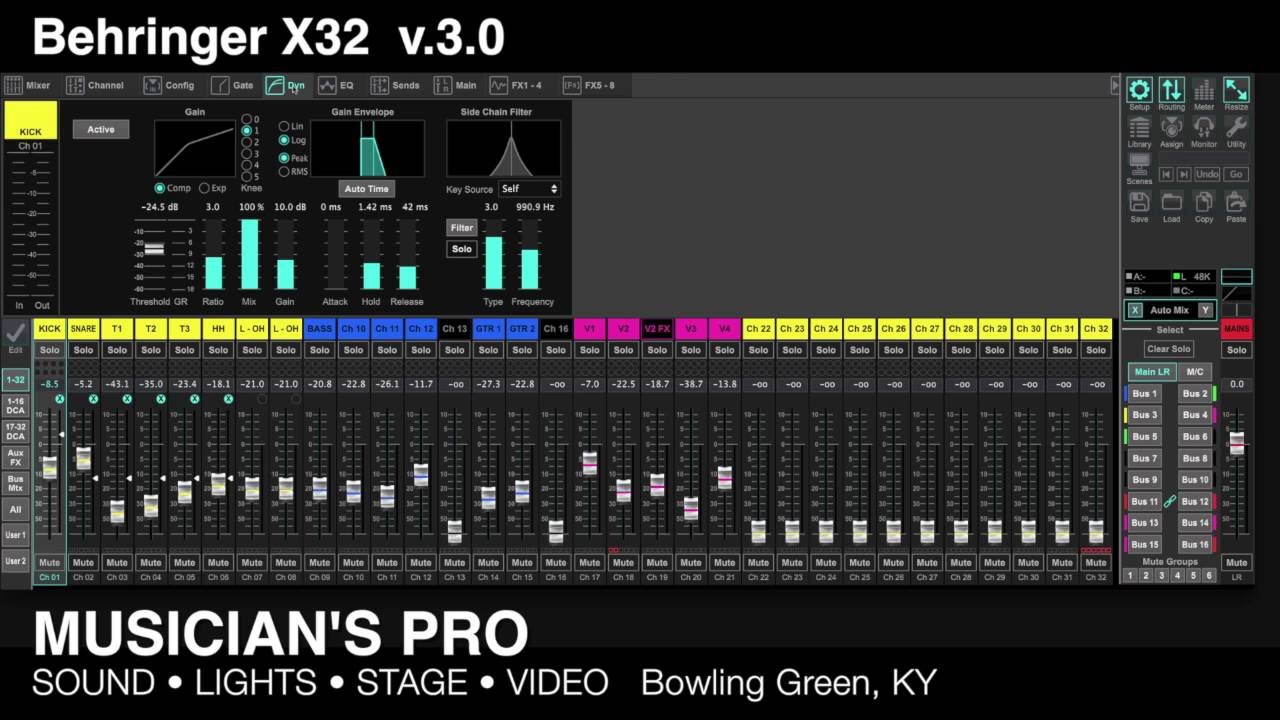
Task: Click the Resize diagonal arrows icon
Action: point(1236,90)
